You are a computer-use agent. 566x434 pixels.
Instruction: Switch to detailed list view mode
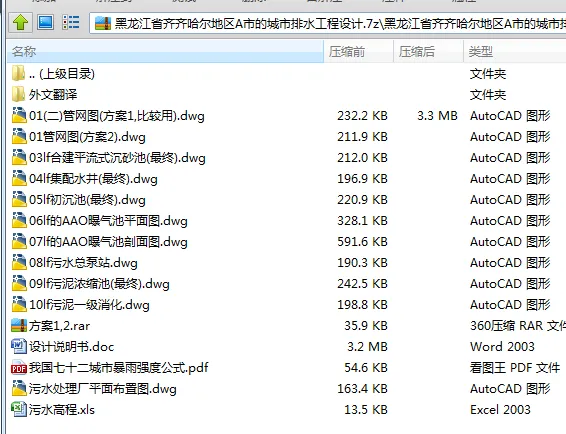pos(71,22)
